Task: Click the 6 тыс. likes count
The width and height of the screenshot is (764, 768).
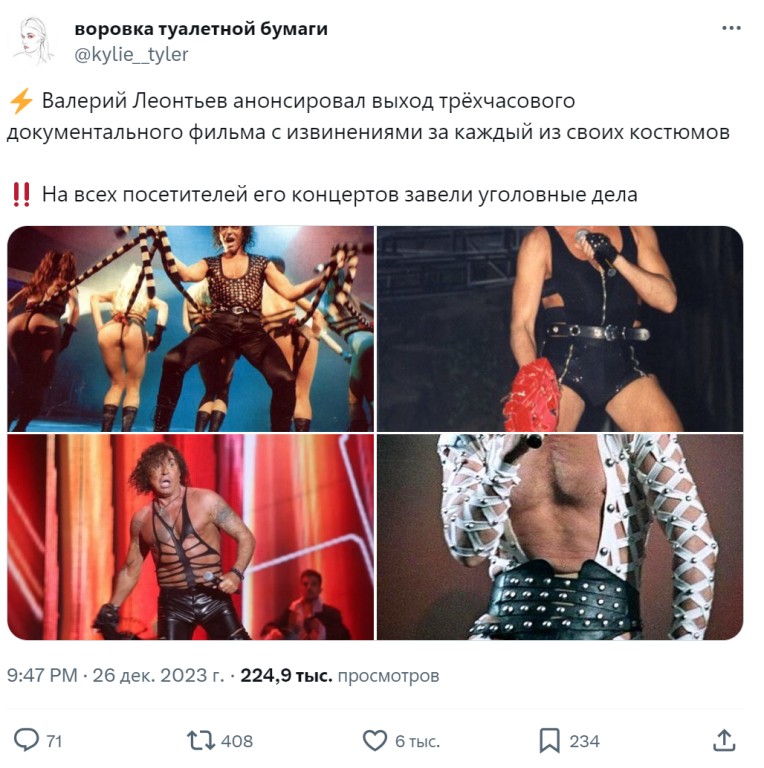Action: [x=418, y=741]
